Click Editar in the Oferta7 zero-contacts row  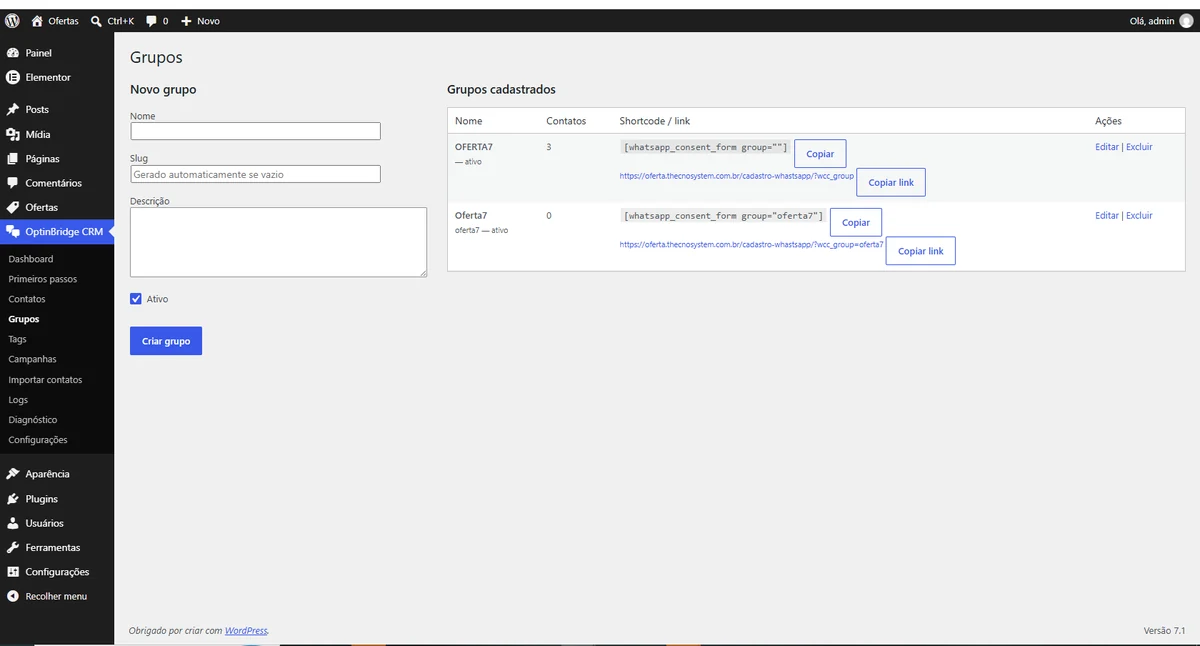point(1107,215)
